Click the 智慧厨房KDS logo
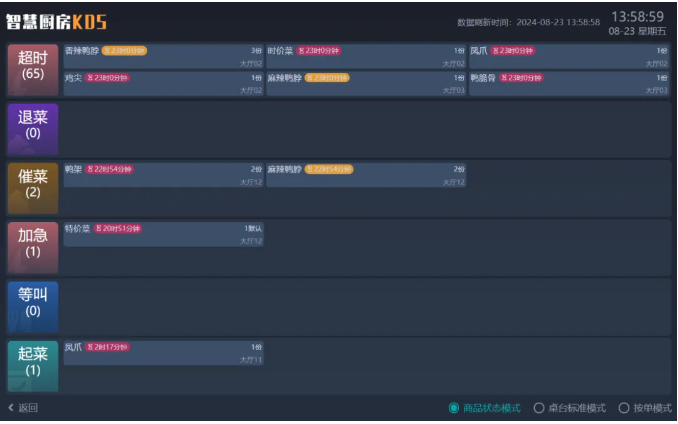This screenshot has width=678, height=424. [x=56, y=22]
